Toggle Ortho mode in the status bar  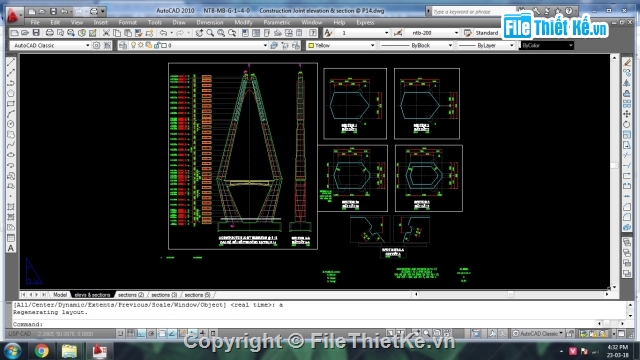click(x=141, y=333)
